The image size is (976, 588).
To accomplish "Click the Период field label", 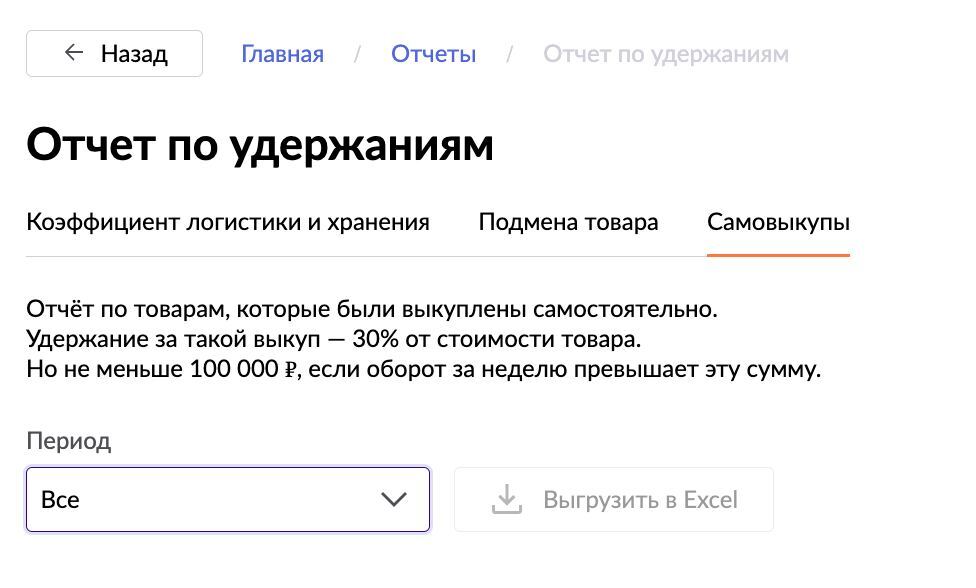I will (68, 441).
